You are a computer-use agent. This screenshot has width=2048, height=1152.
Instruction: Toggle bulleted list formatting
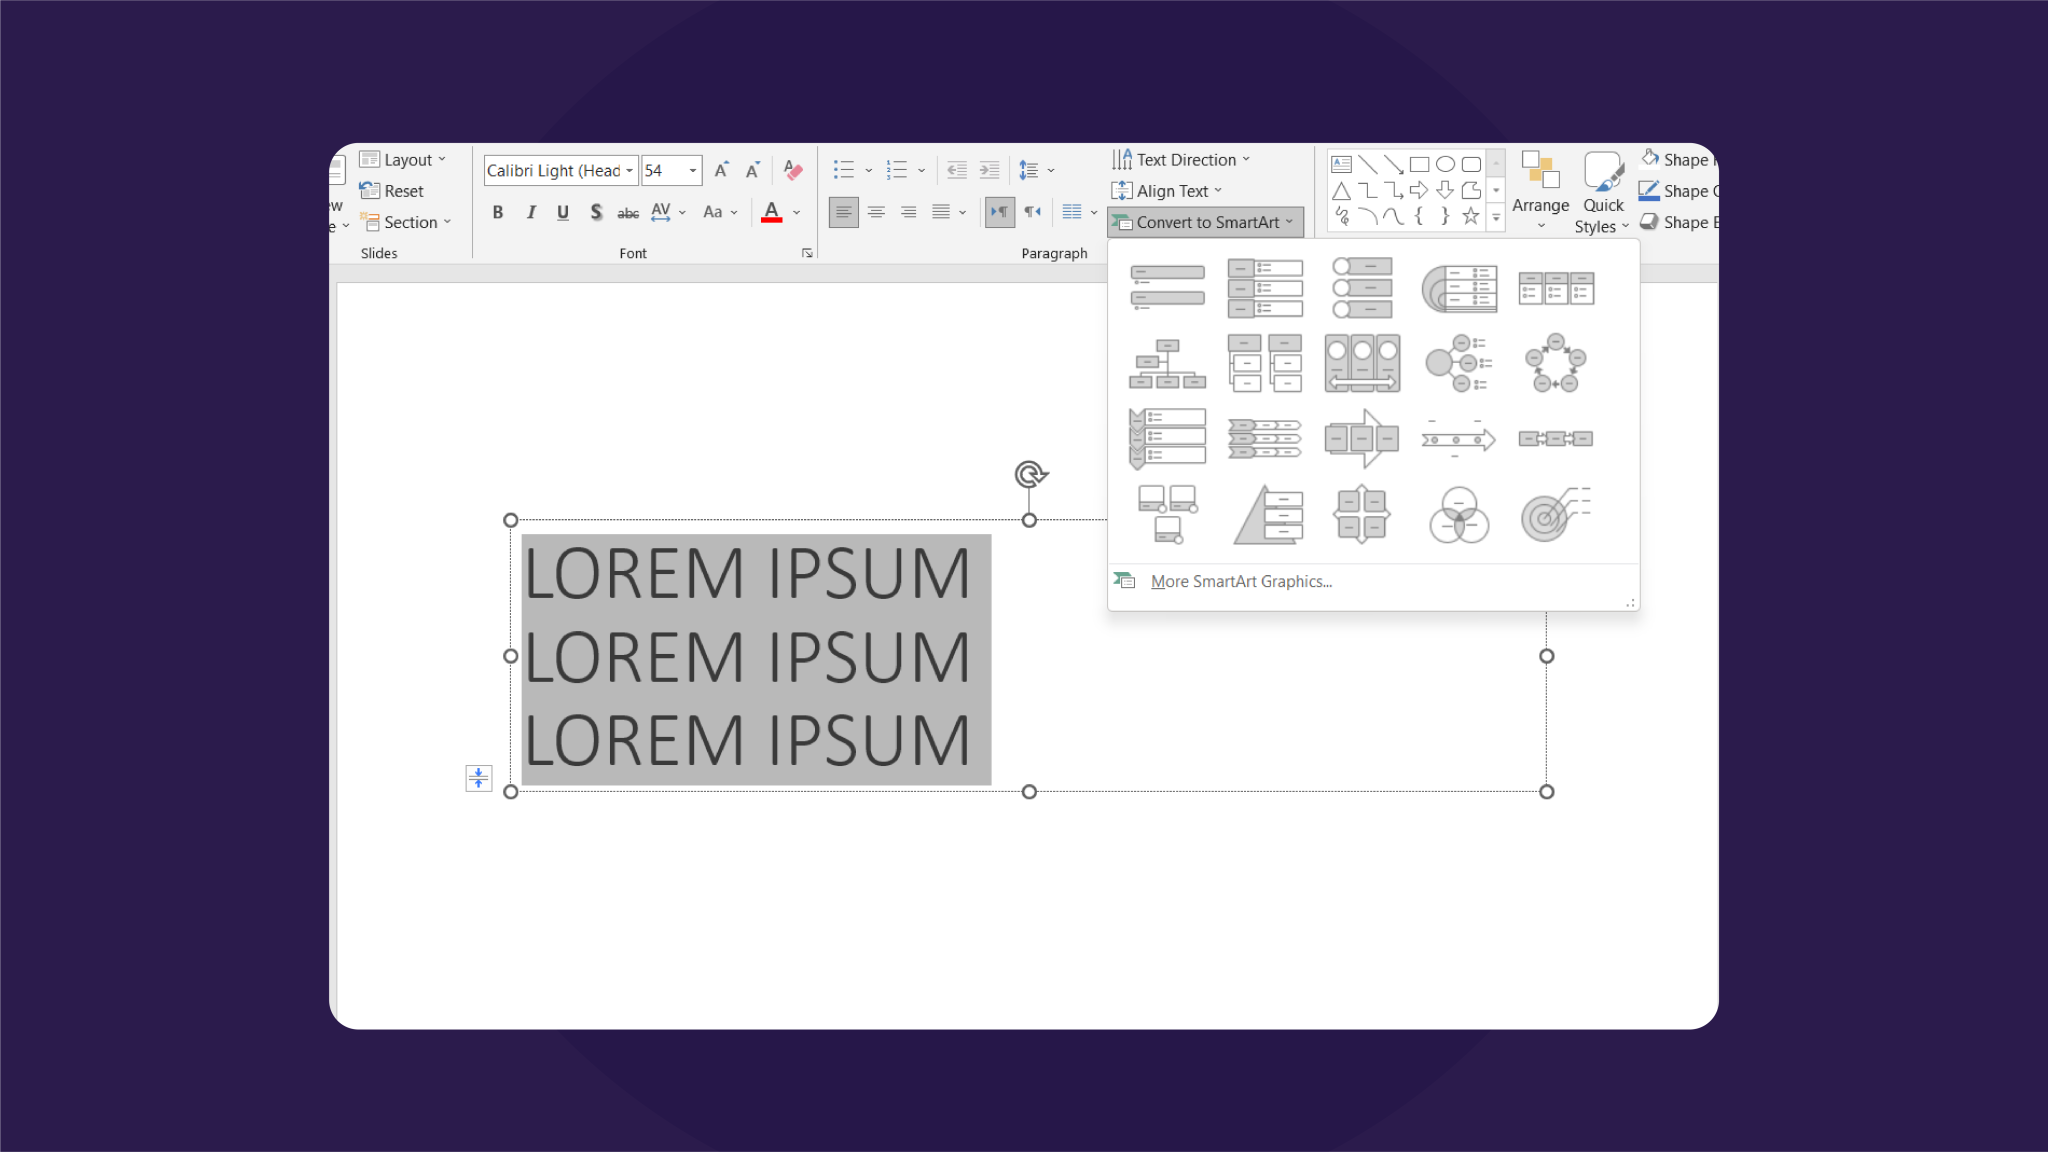tap(845, 169)
